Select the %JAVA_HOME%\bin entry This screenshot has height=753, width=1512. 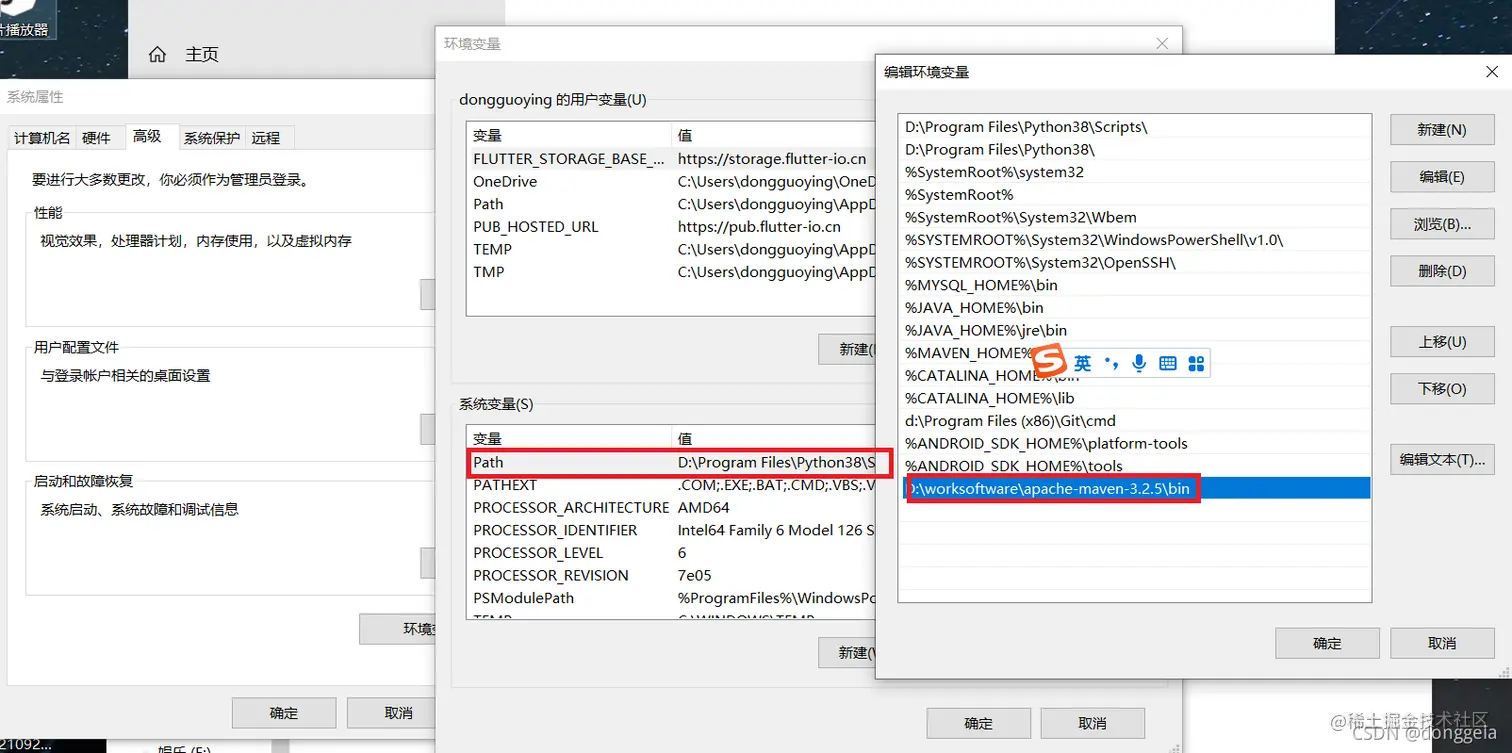1134,307
